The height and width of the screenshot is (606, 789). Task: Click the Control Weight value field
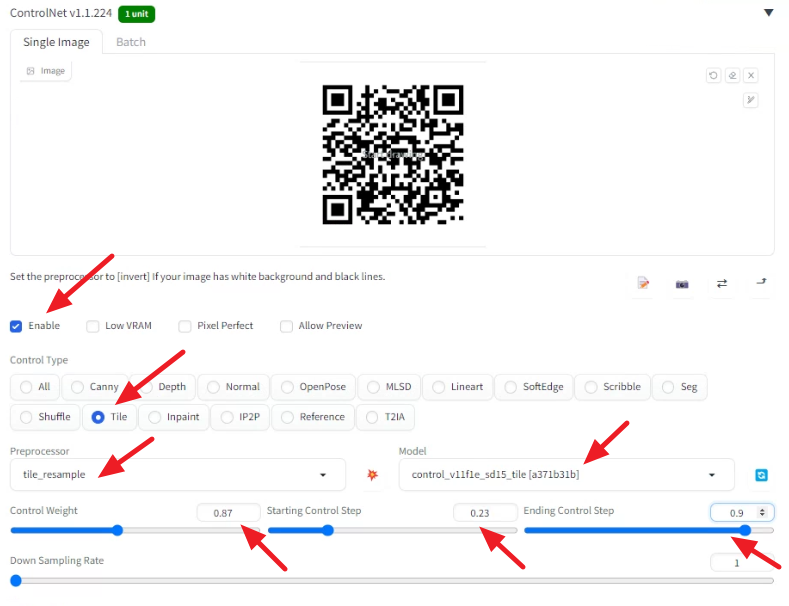[228, 513]
